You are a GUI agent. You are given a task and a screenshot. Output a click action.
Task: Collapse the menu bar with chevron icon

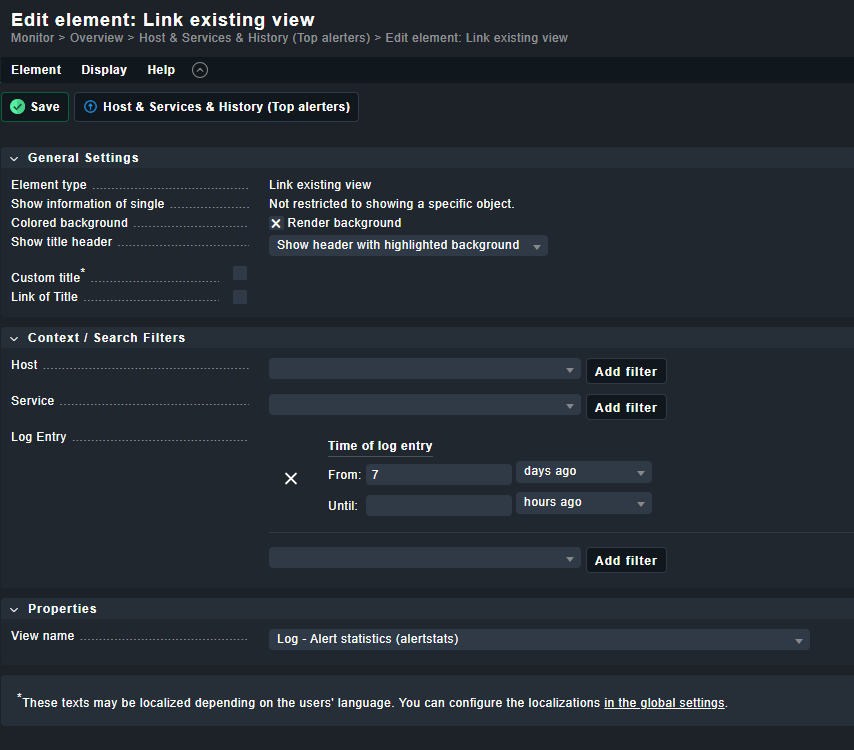pyautogui.click(x=200, y=70)
